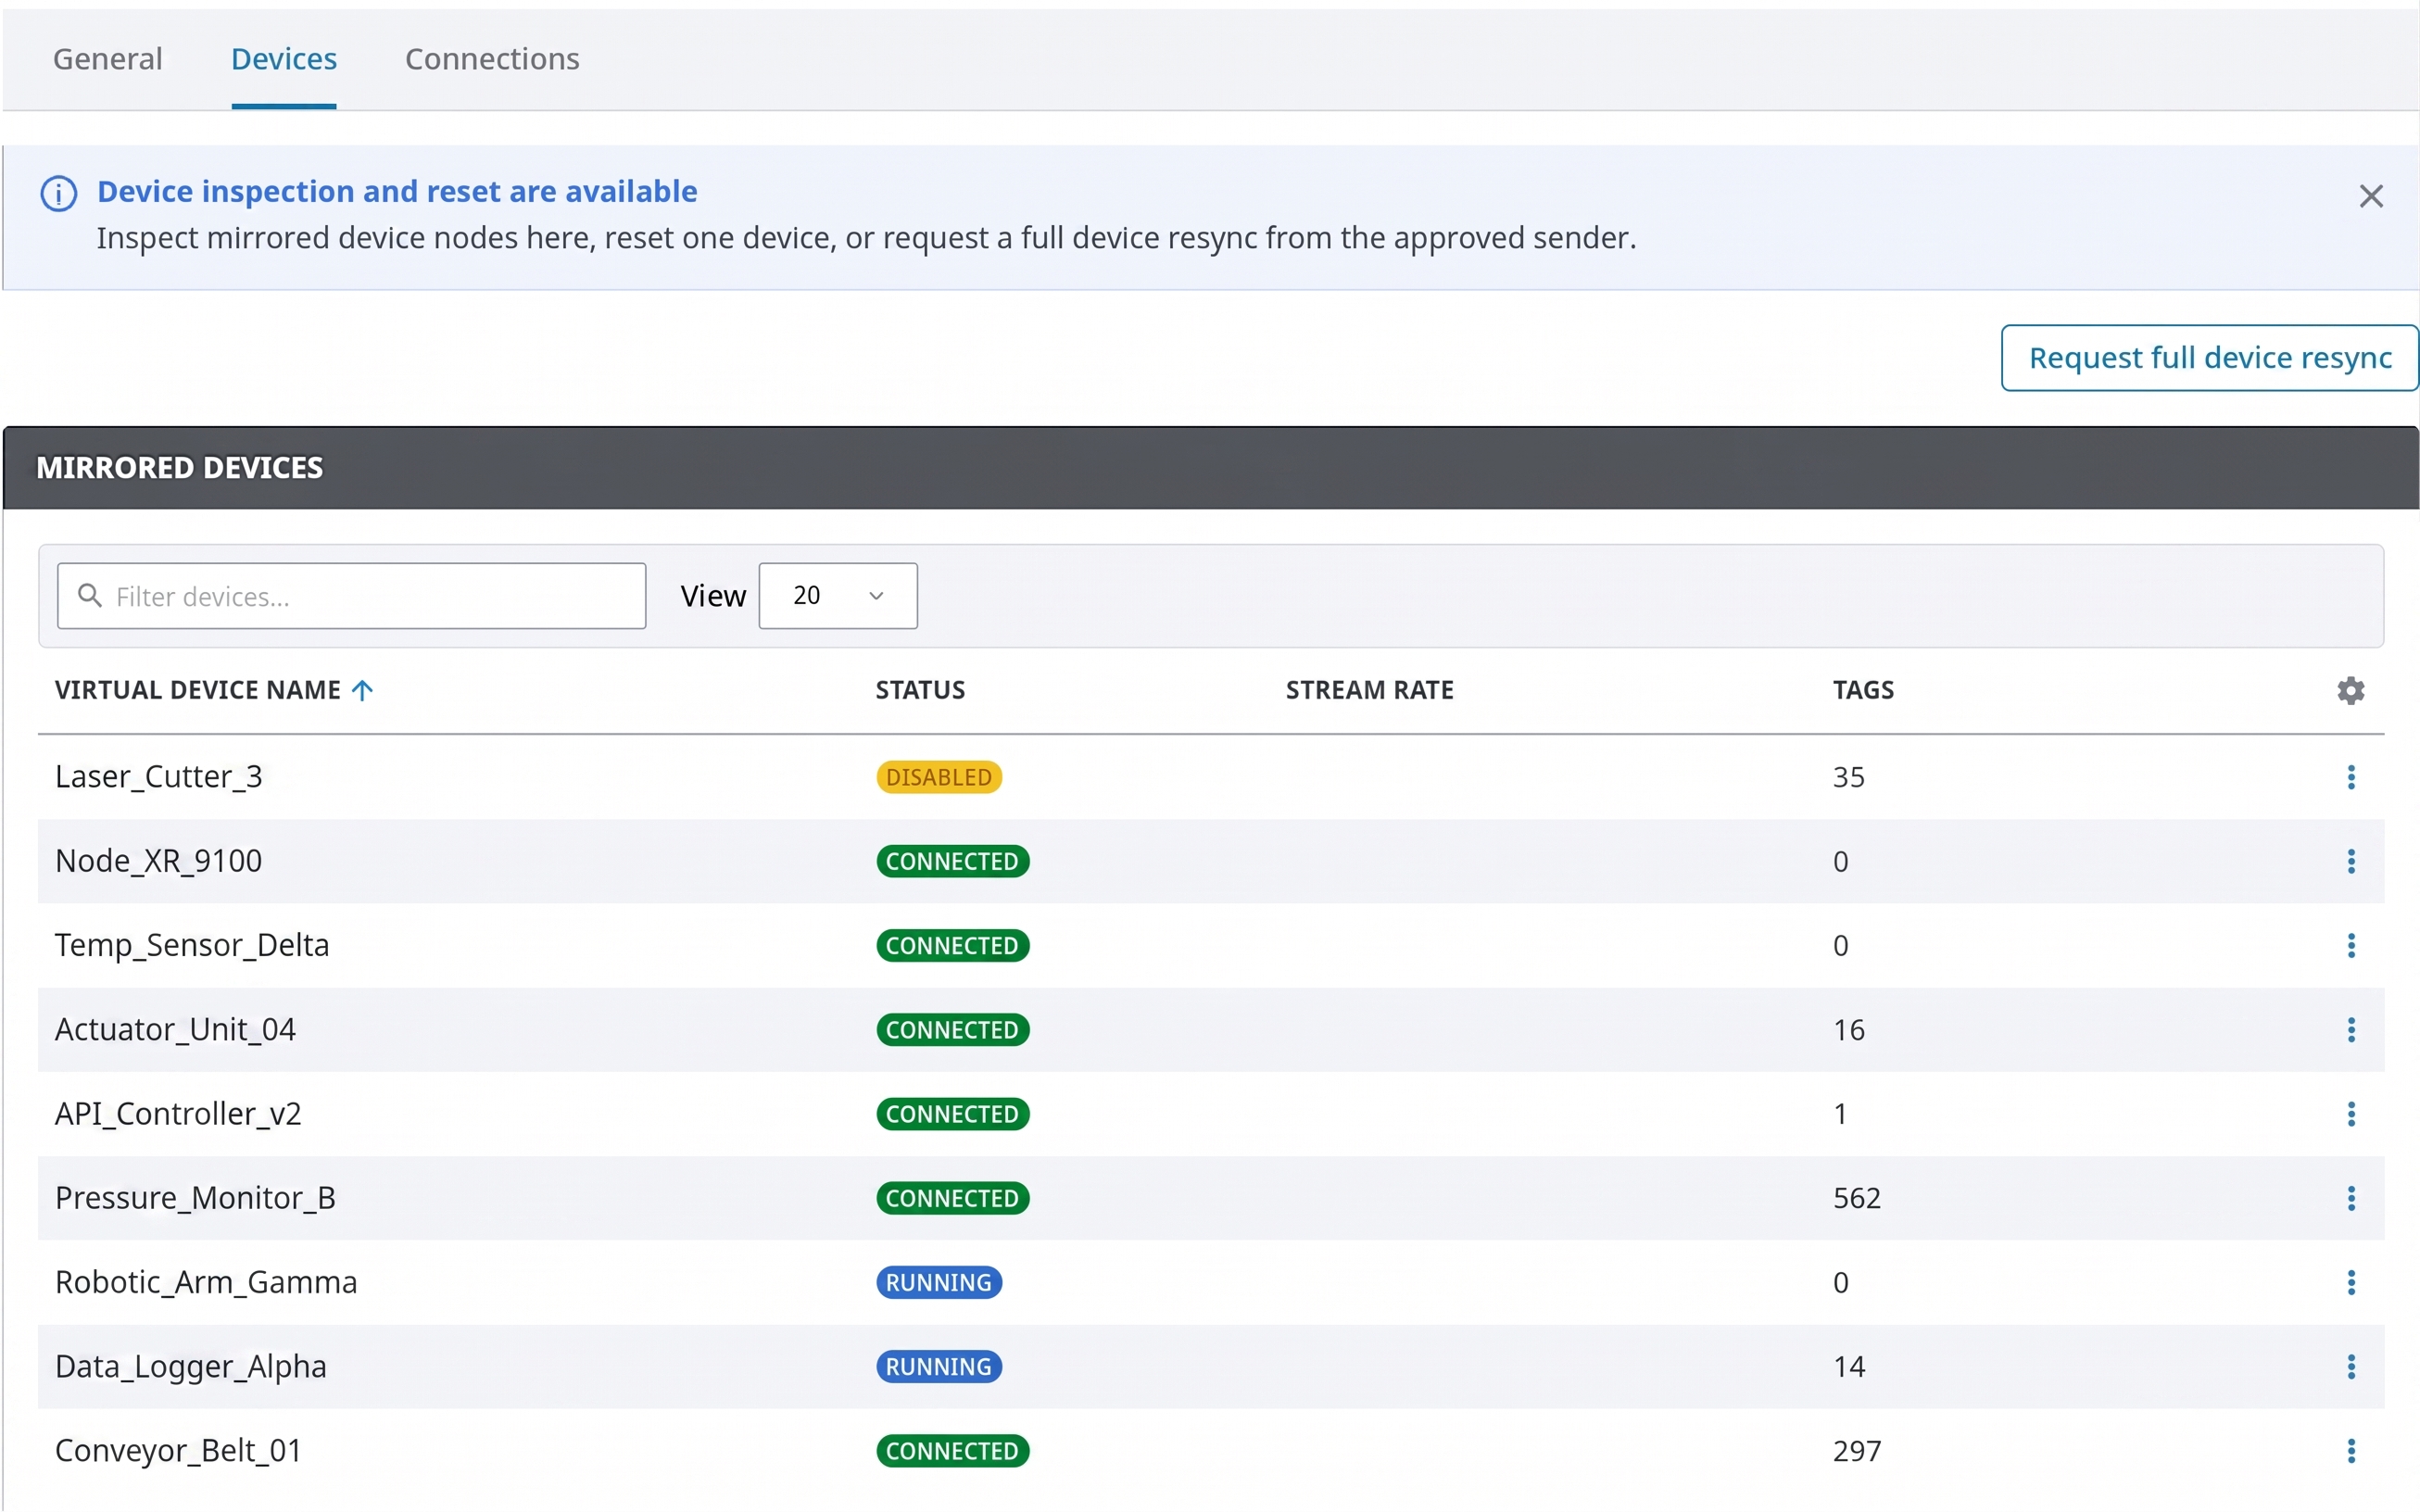This screenshot has height=1512, width=2420.
Task: Open actions menu for Data_Logger_Alpha row
Action: click(x=2350, y=1366)
